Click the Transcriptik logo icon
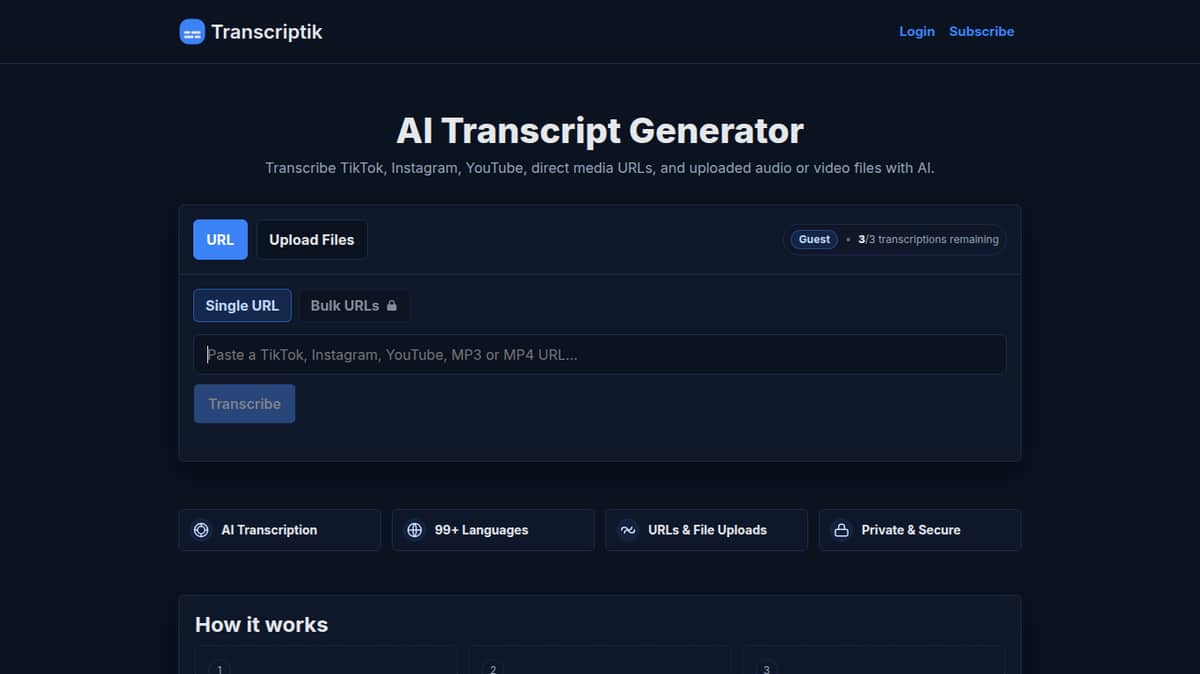 [192, 32]
